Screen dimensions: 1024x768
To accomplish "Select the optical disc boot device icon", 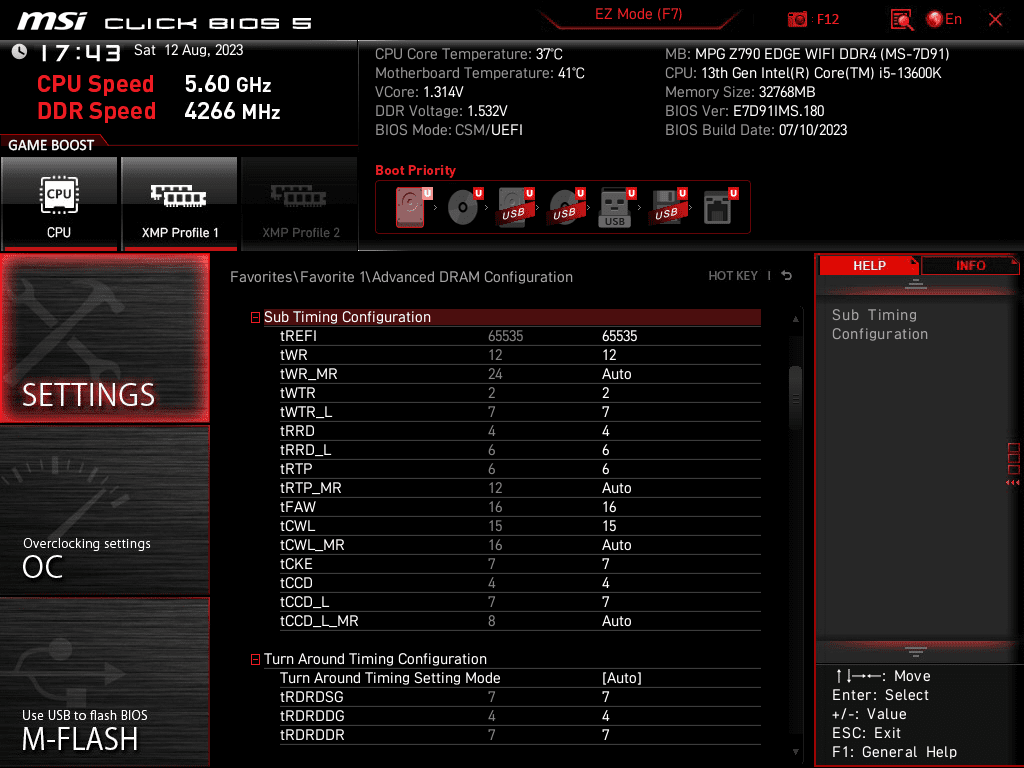I will (x=465, y=207).
